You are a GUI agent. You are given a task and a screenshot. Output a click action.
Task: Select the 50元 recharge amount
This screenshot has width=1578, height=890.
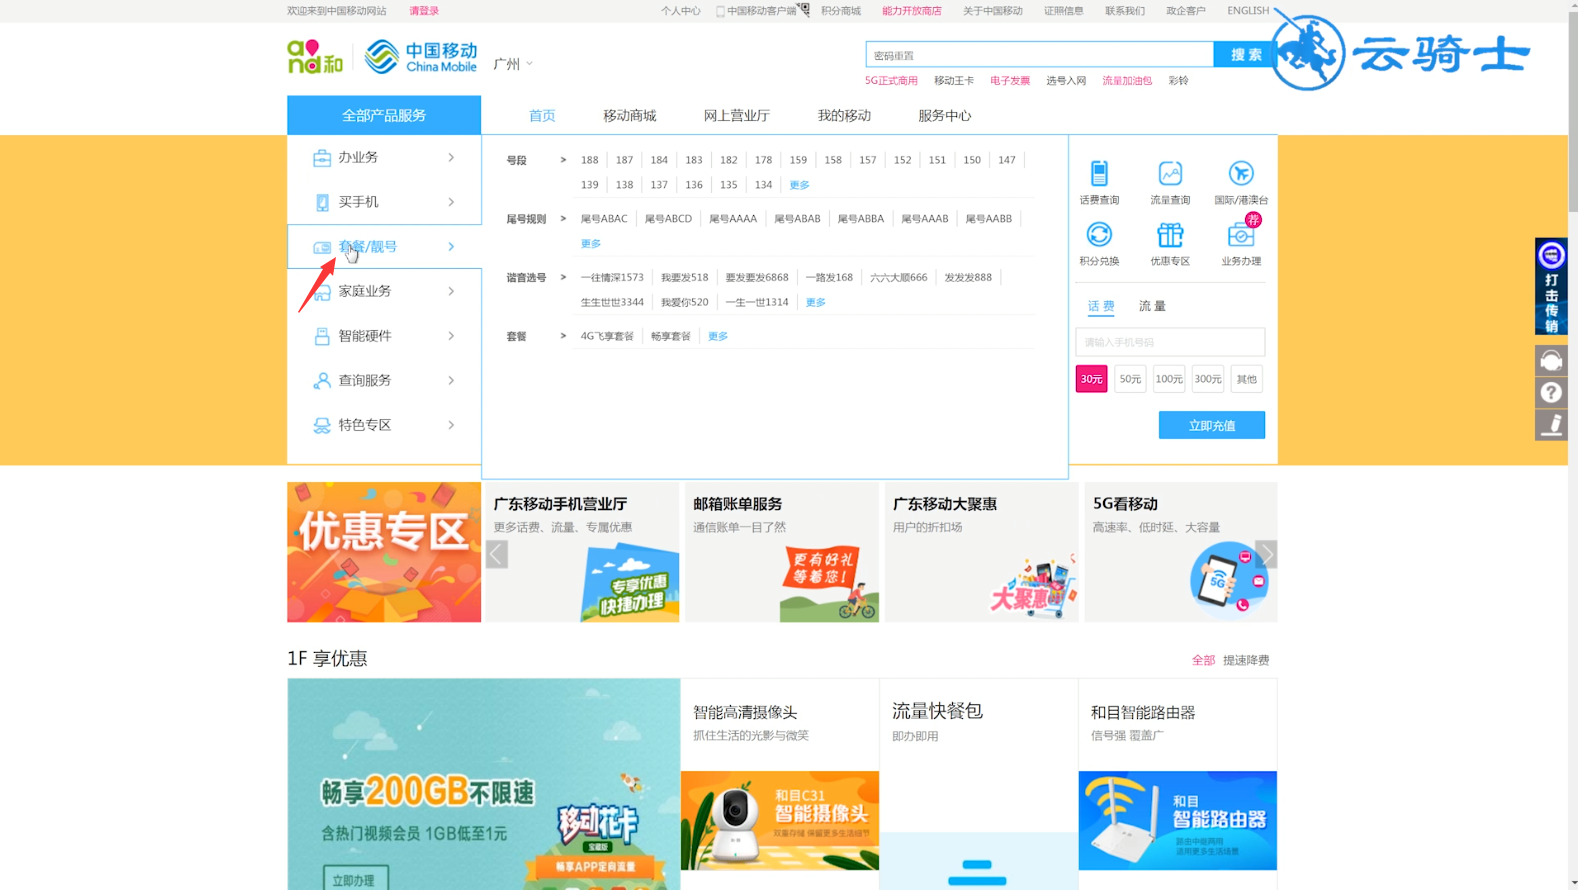pyautogui.click(x=1130, y=379)
